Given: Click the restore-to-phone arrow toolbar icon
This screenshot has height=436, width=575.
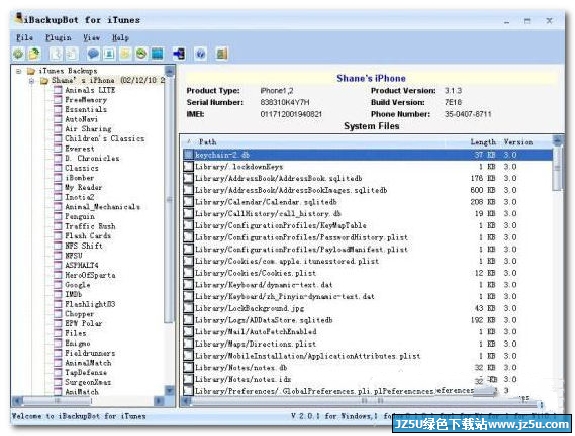Looking at the screenshot, I should [180, 54].
